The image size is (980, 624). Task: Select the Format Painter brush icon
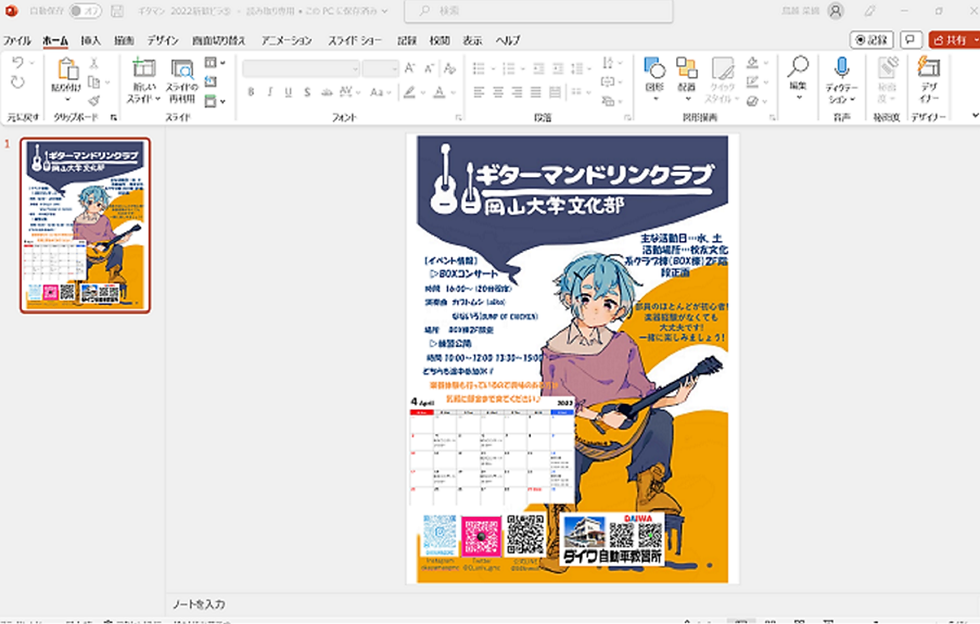pyautogui.click(x=94, y=101)
